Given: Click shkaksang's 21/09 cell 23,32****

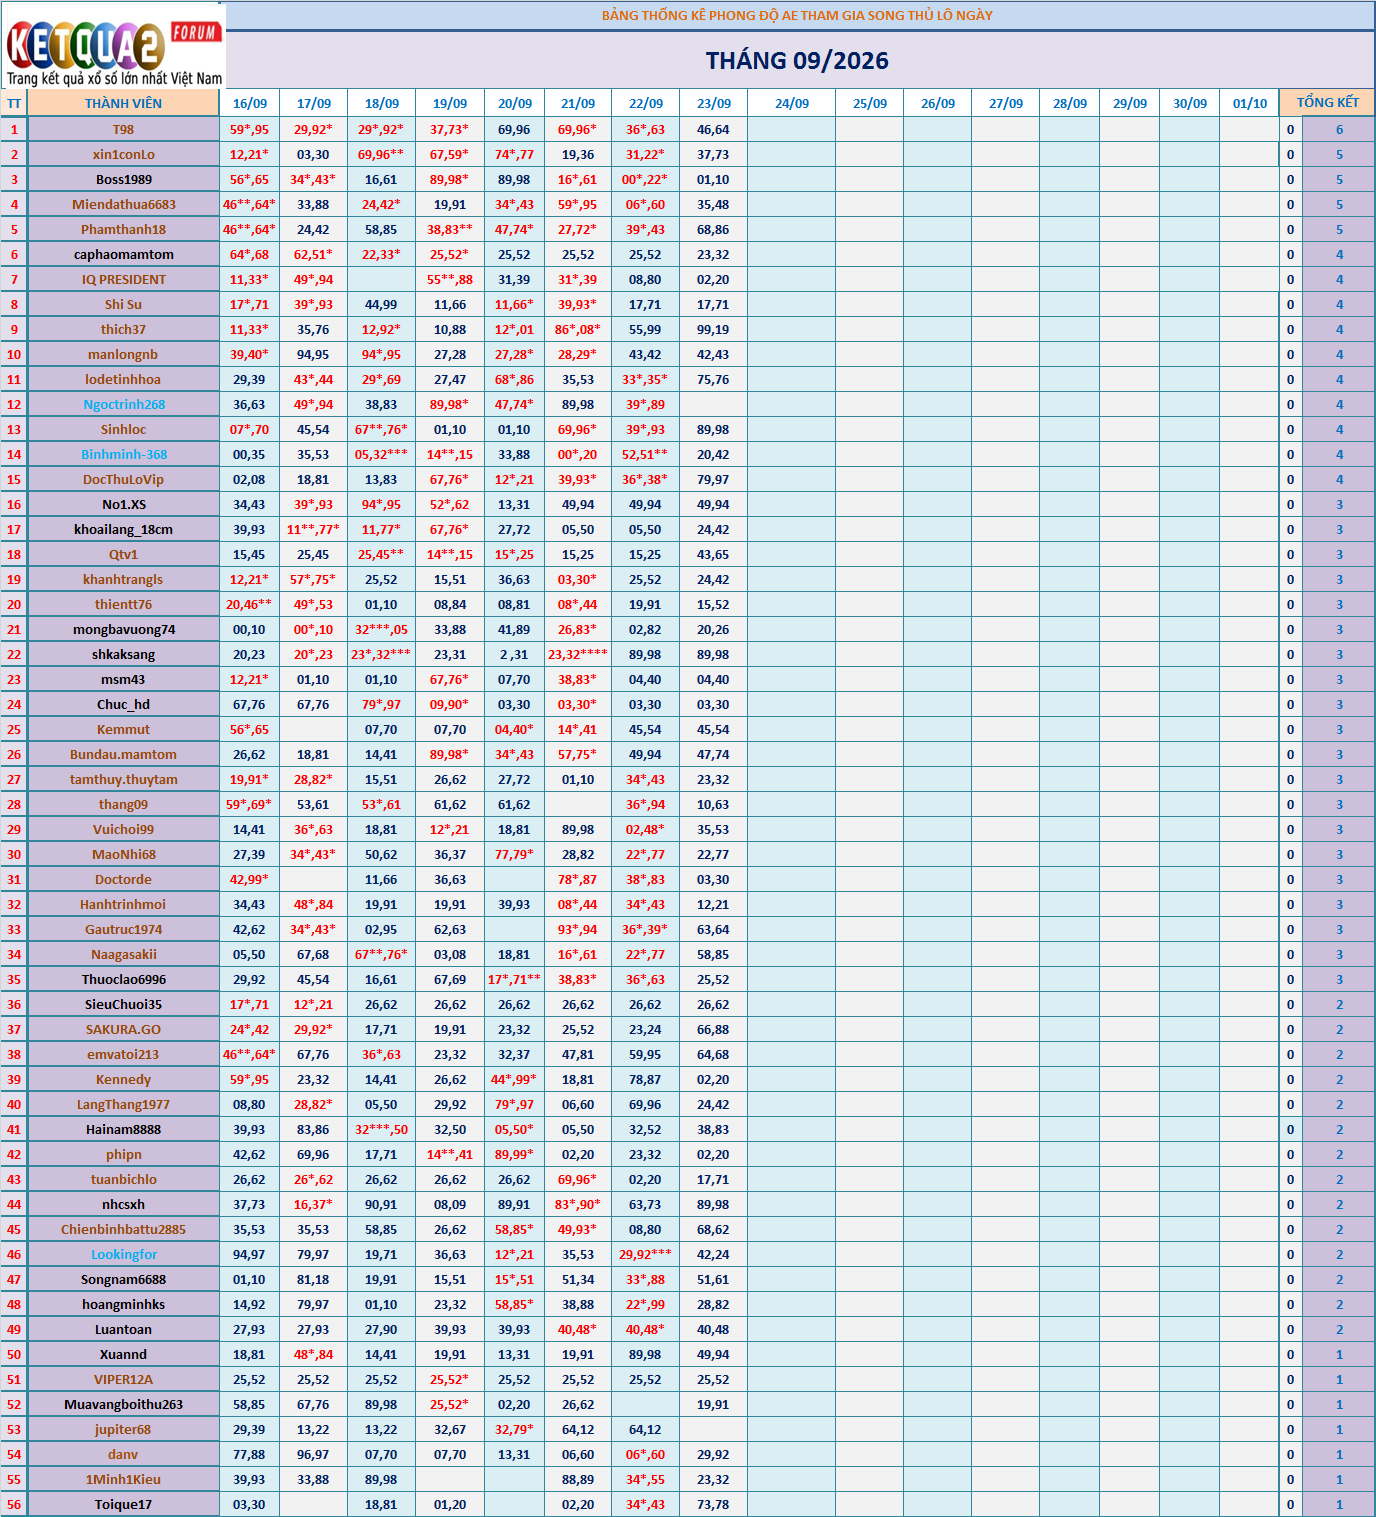Looking at the screenshot, I should point(578,655).
